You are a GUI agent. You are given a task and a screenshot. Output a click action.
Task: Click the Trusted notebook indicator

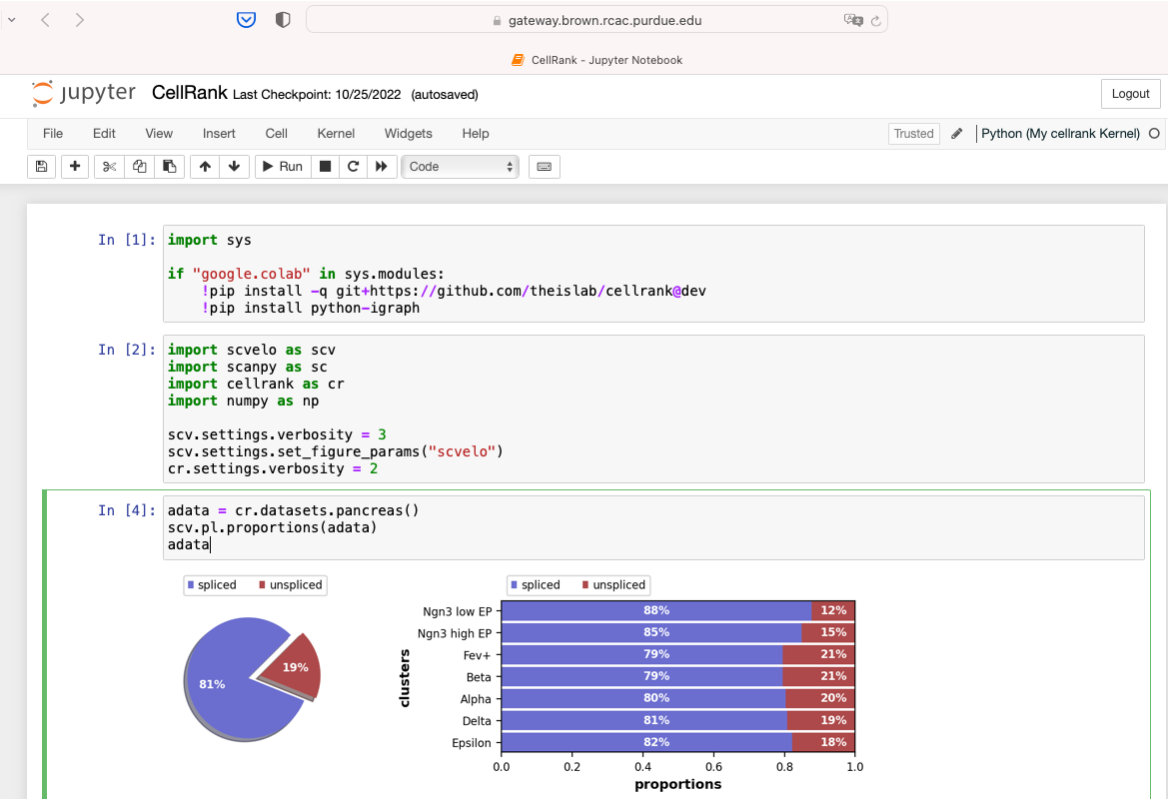pos(913,133)
